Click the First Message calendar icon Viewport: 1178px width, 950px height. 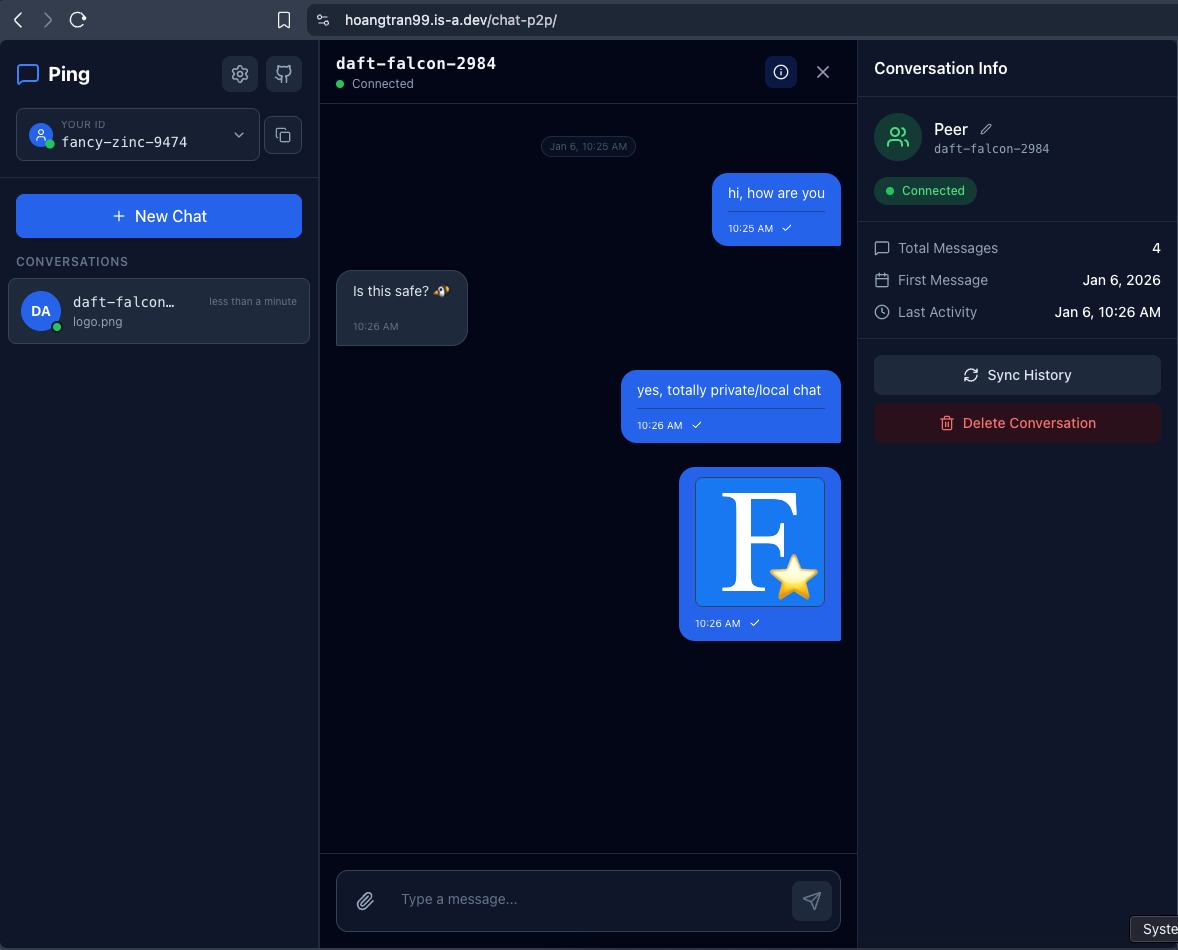click(x=882, y=280)
